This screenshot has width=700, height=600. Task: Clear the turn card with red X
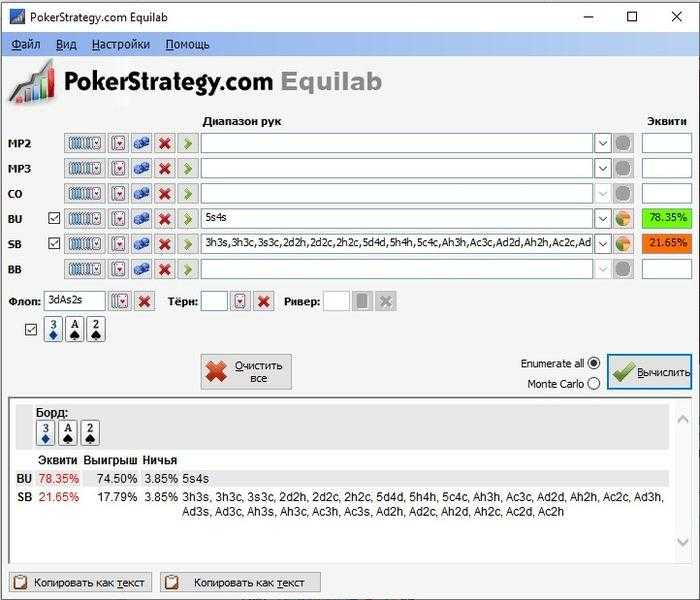coord(264,301)
